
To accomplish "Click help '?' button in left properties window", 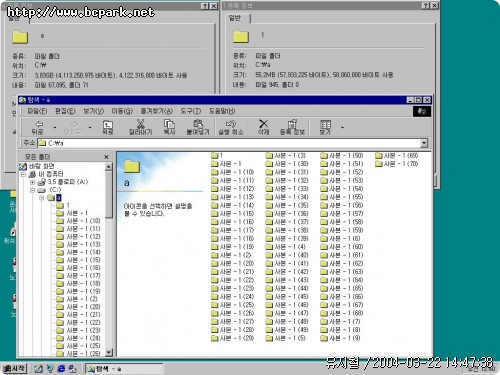I will click(205, 6).
